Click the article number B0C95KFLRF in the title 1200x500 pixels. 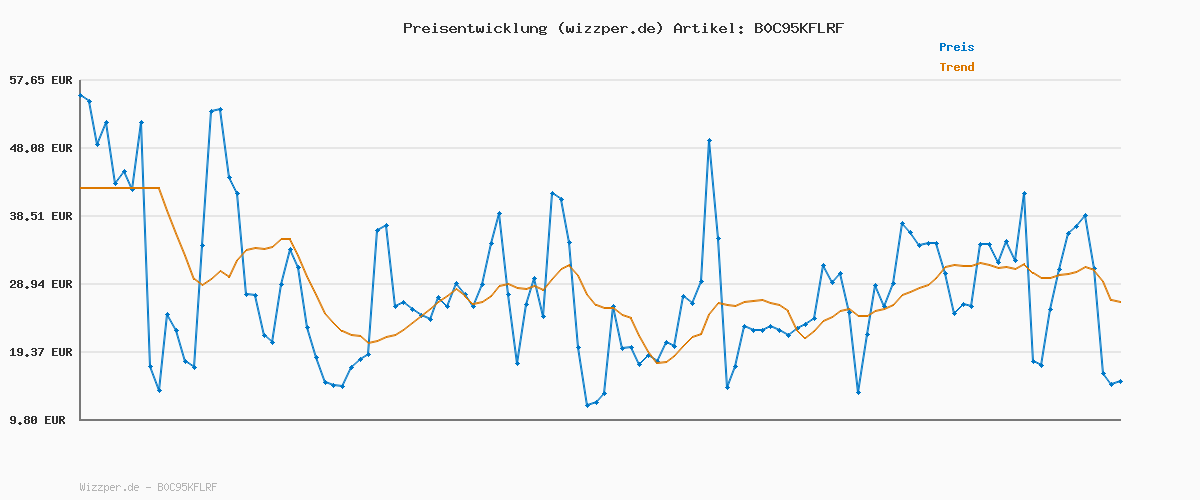[x=798, y=28]
